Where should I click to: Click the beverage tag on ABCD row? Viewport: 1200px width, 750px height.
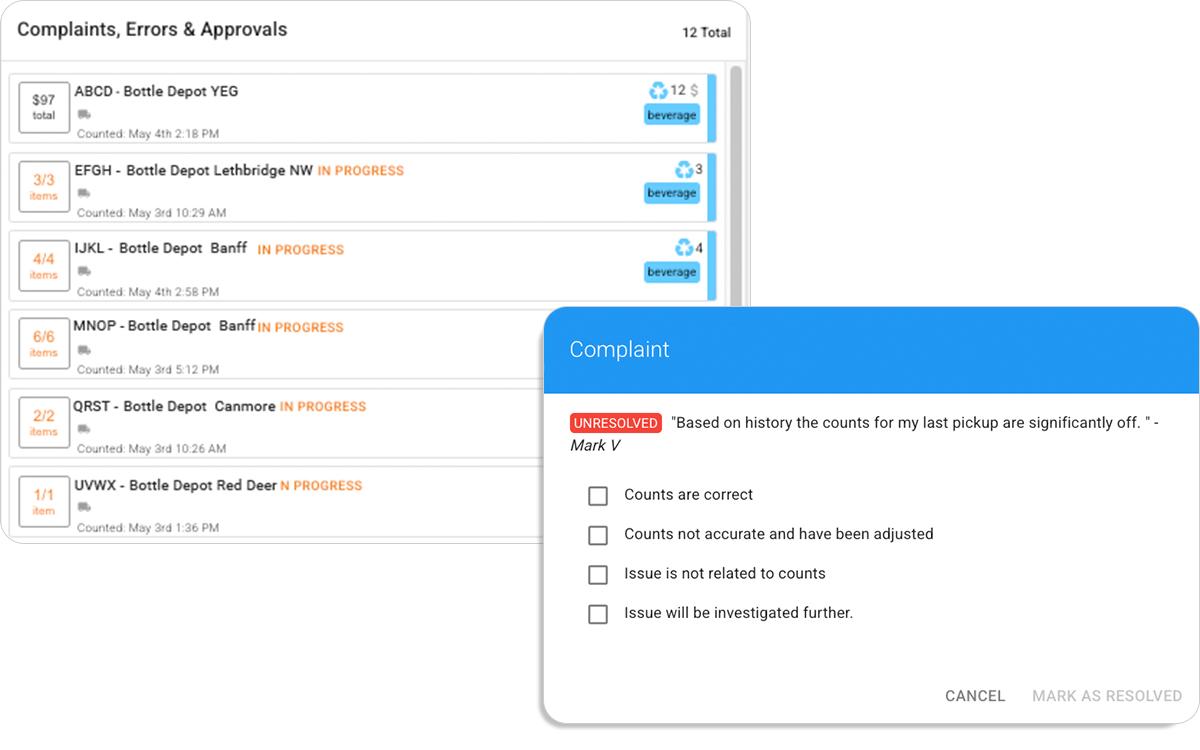pyautogui.click(x=671, y=115)
